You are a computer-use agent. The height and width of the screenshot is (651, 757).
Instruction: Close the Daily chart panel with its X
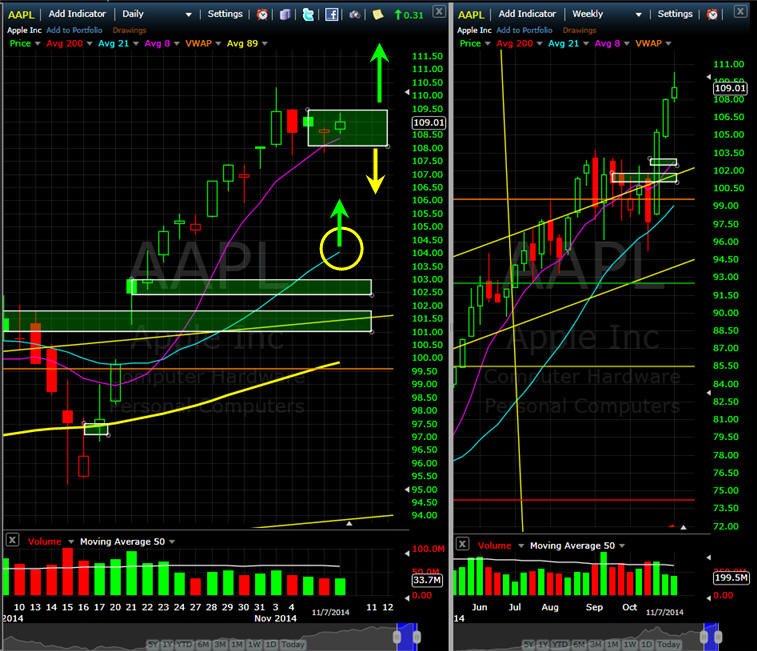[439, 11]
